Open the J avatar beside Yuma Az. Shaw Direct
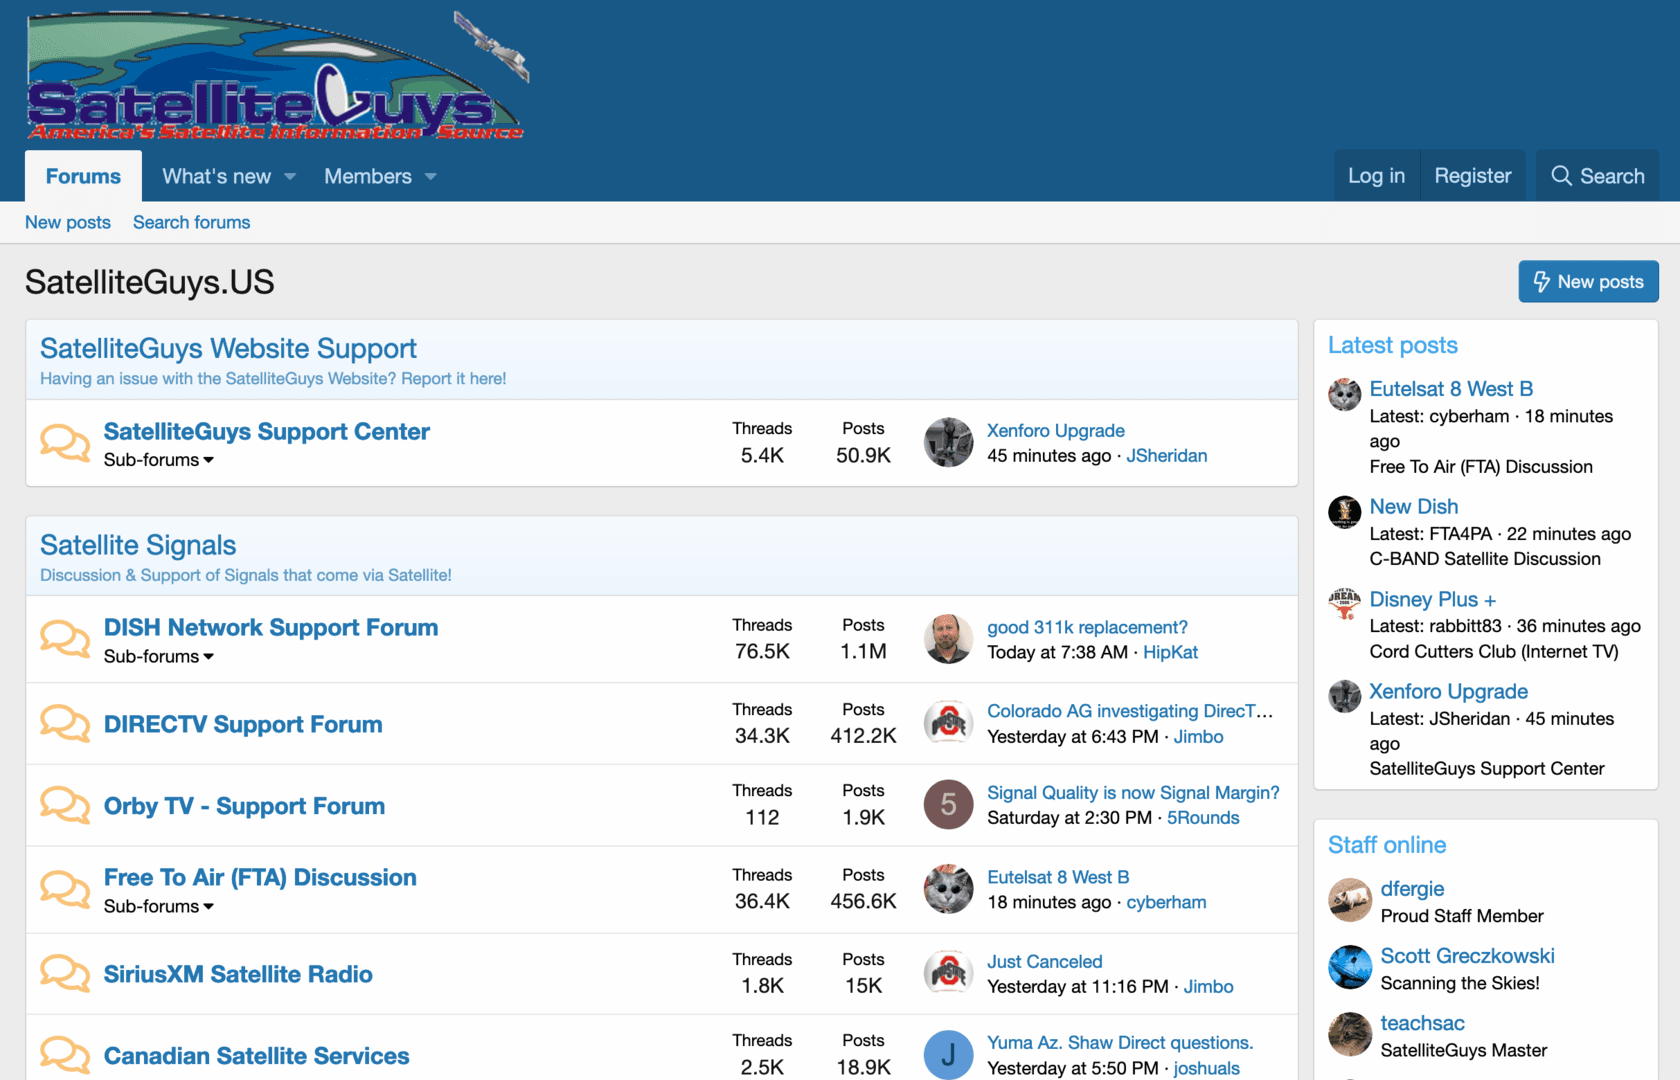This screenshot has width=1680, height=1080. click(x=948, y=1055)
